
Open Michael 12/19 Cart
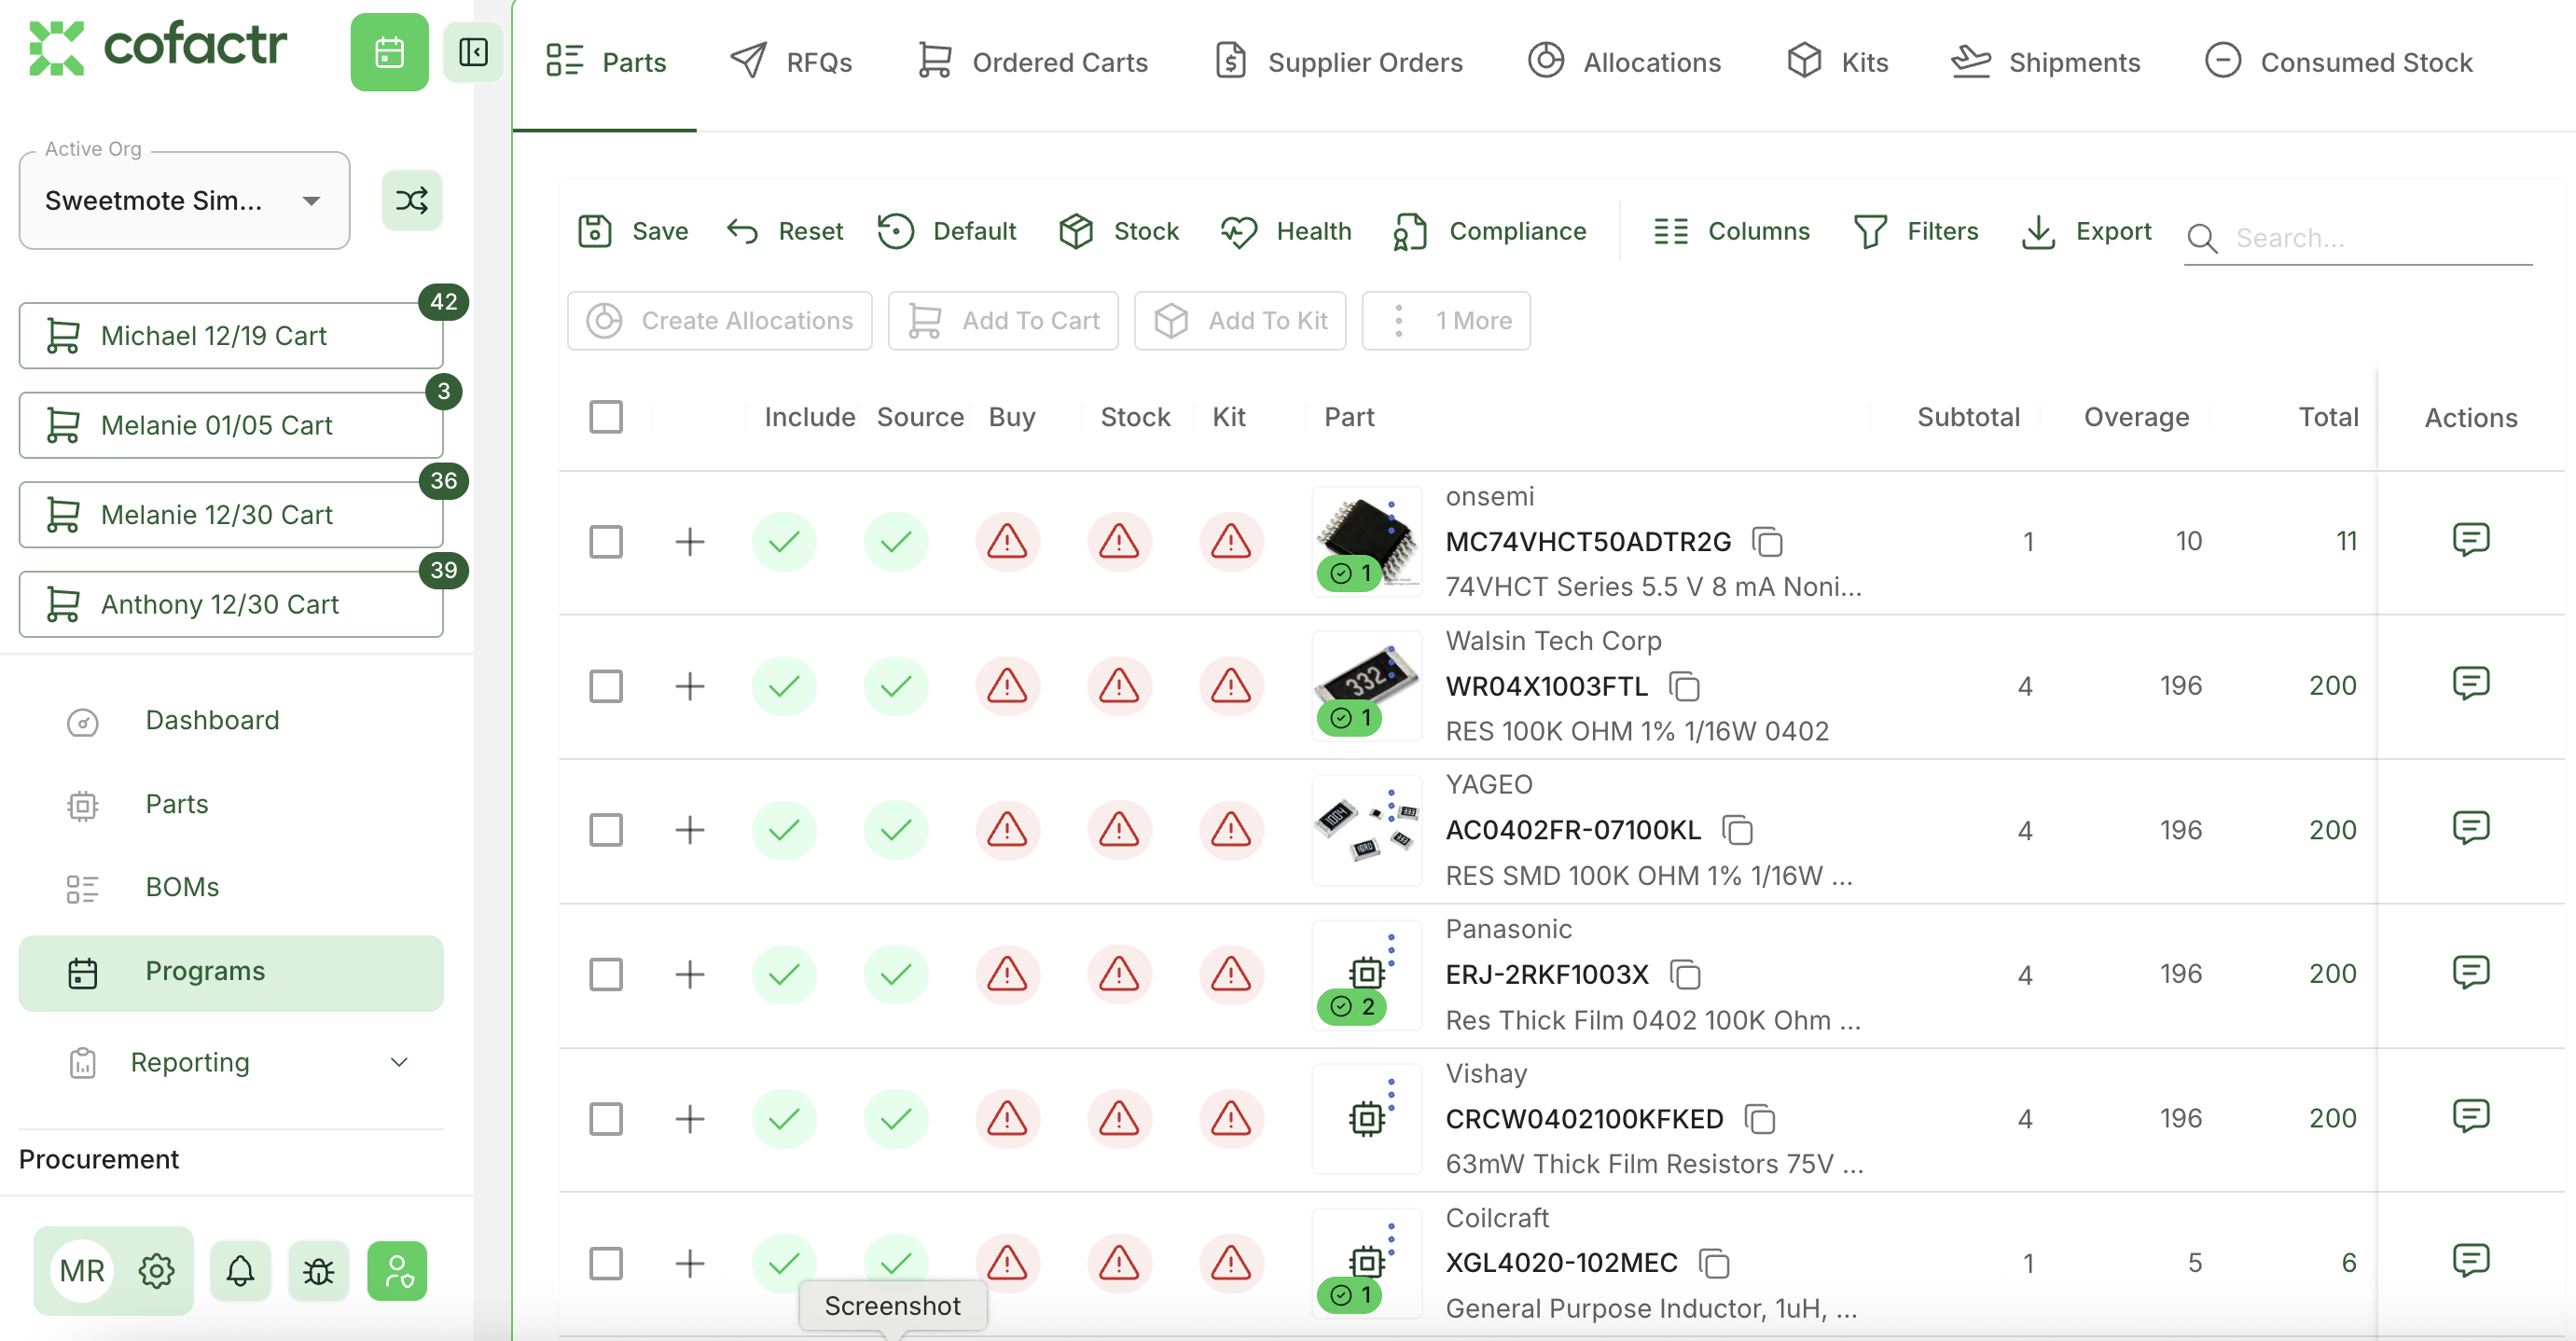click(231, 336)
